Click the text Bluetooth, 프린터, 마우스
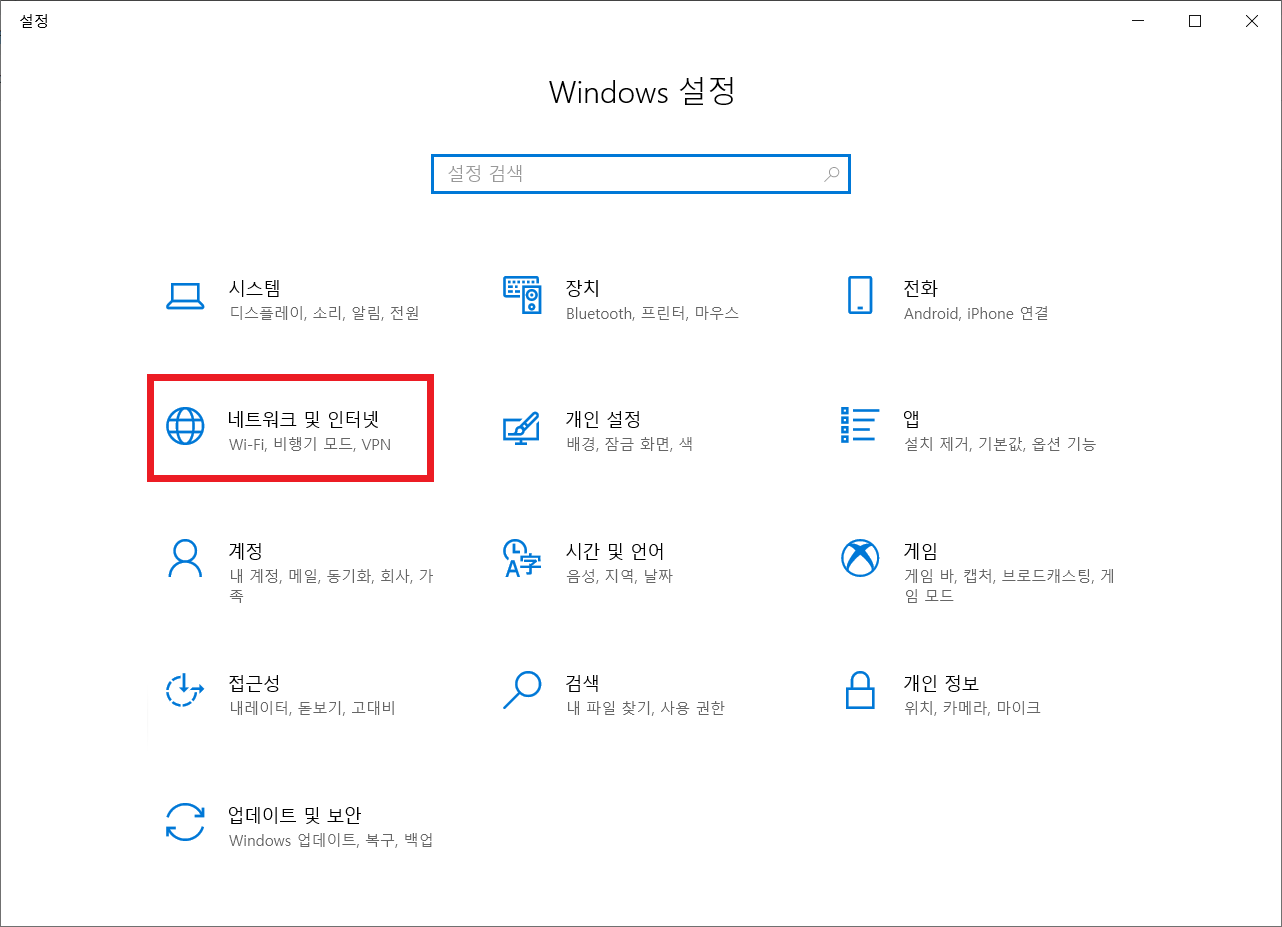 pos(652,313)
